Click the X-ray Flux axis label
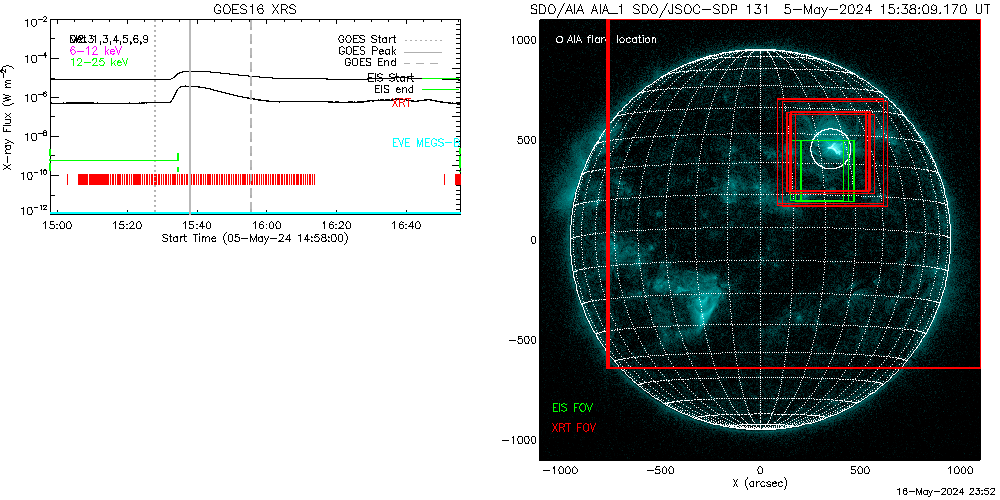 tap(7, 117)
